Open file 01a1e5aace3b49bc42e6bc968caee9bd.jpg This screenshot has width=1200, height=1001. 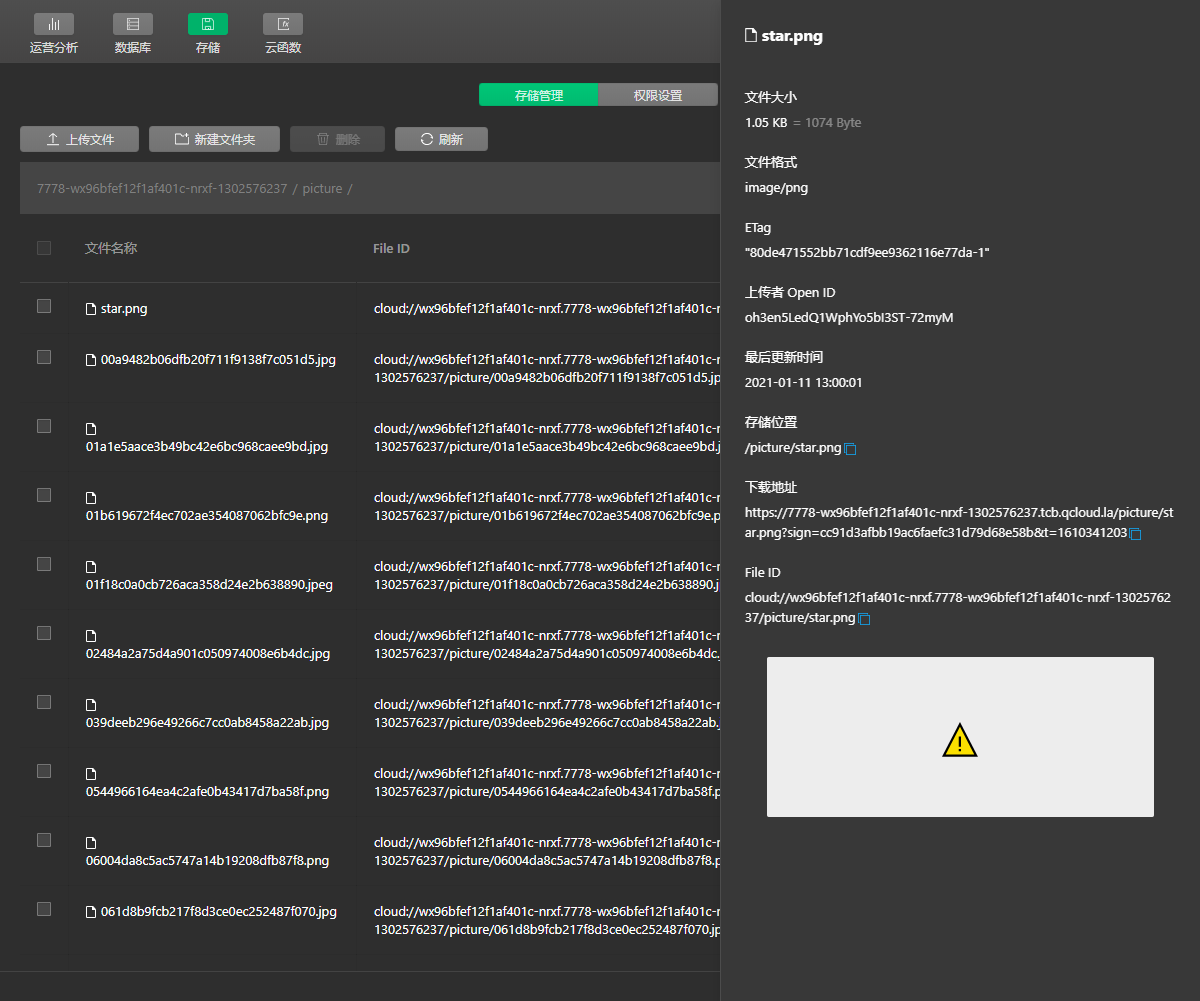tap(207, 447)
